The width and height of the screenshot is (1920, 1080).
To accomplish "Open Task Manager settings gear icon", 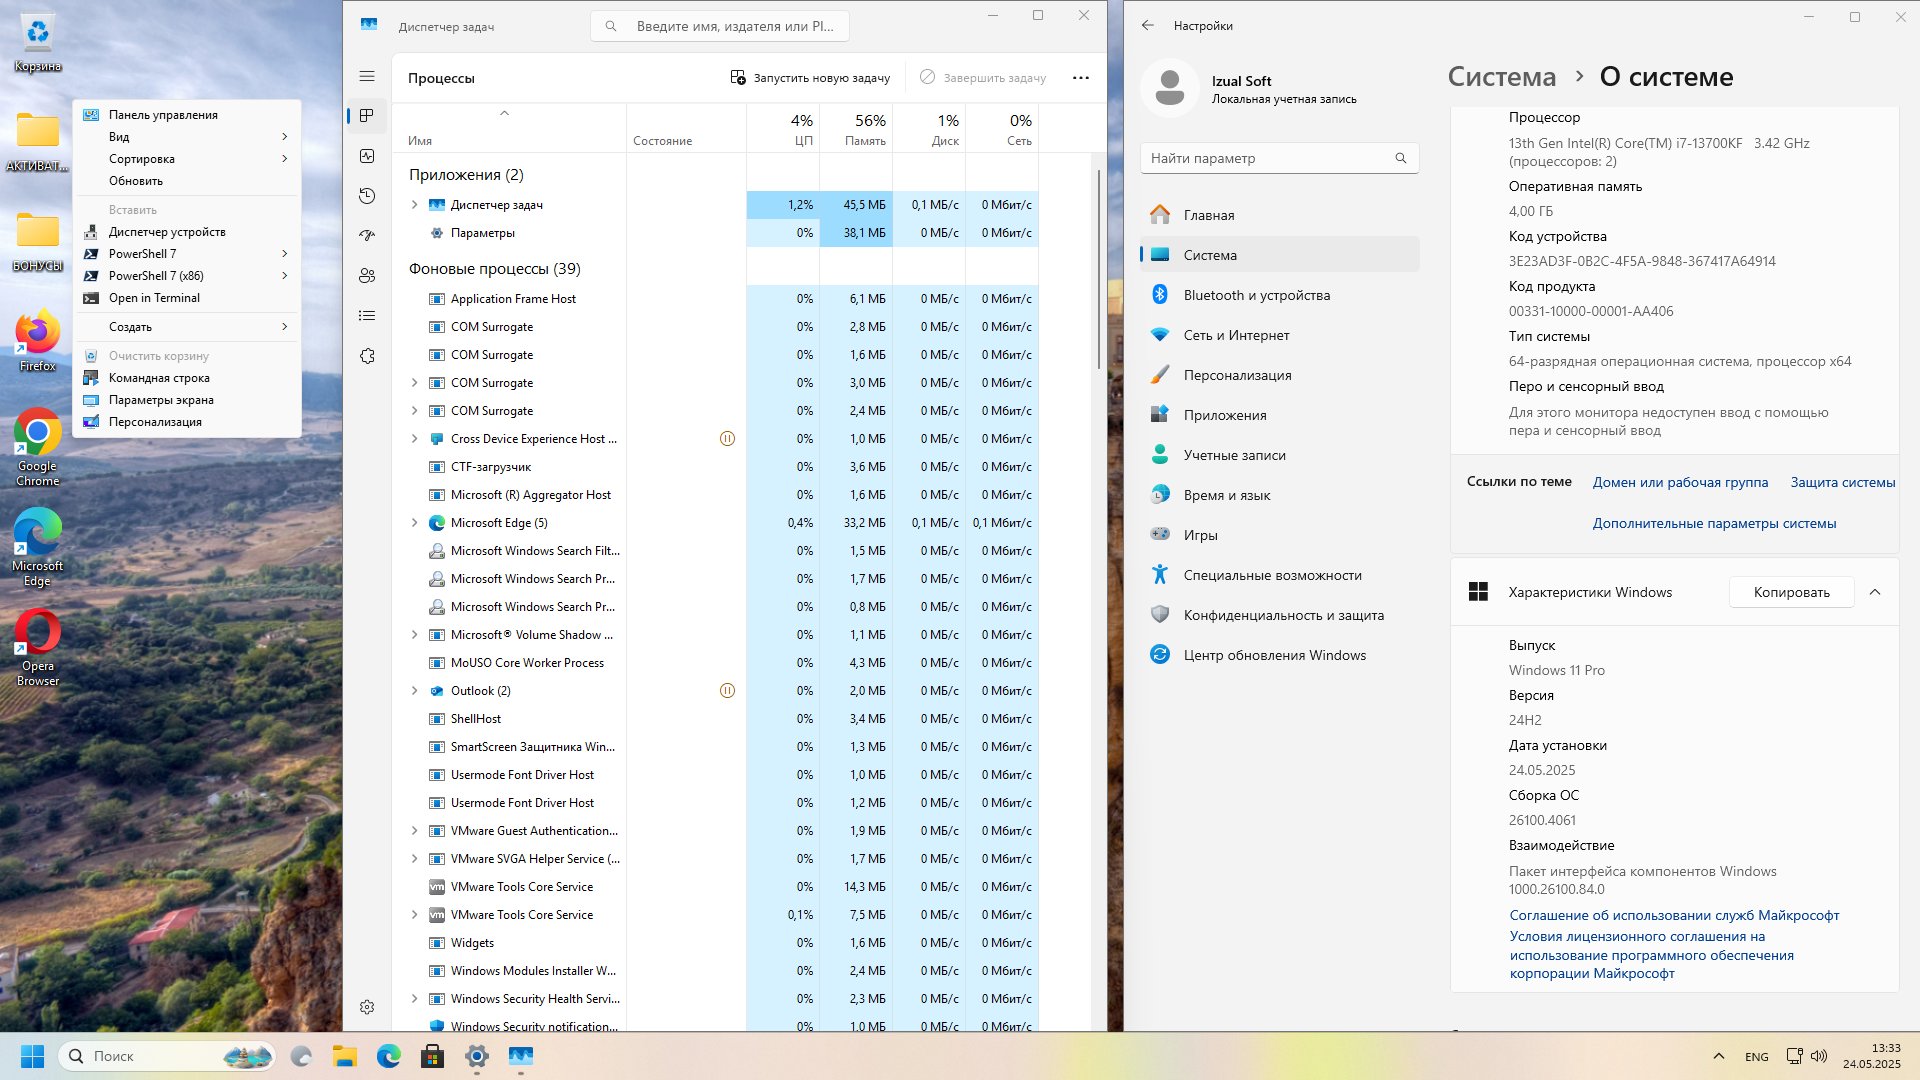I will tap(367, 1007).
